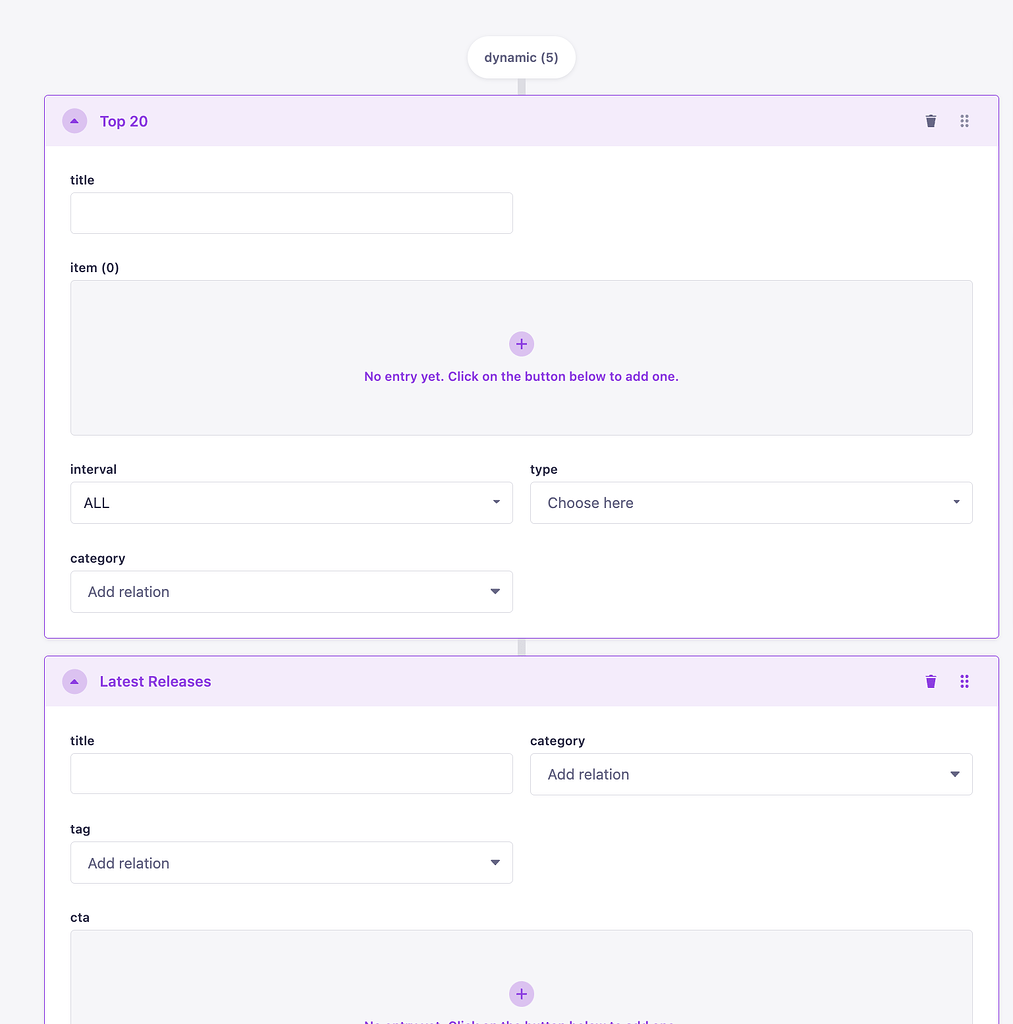The image size is (1013, 1024).
Task: Click the title field under Latest Releases
Action: click(x=291, y=773)
